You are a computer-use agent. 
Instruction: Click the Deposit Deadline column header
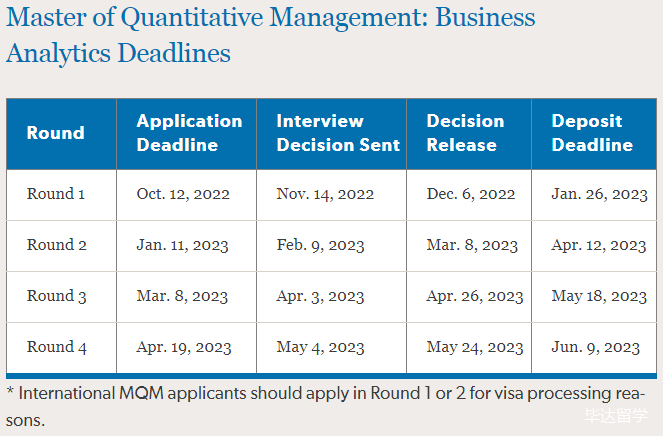click(592, 133)
